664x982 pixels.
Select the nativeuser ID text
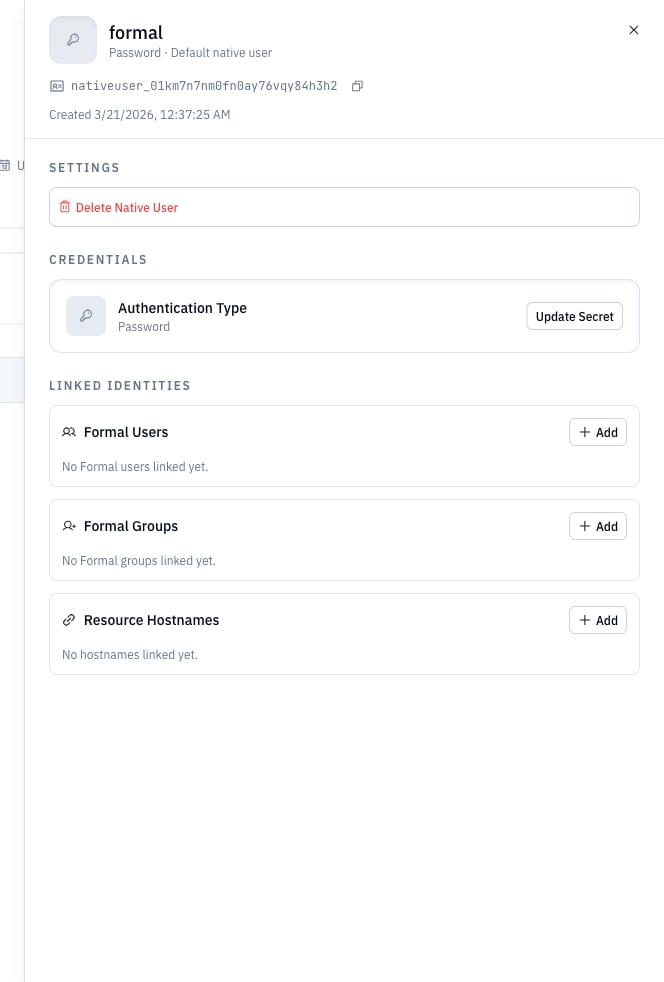204,86
